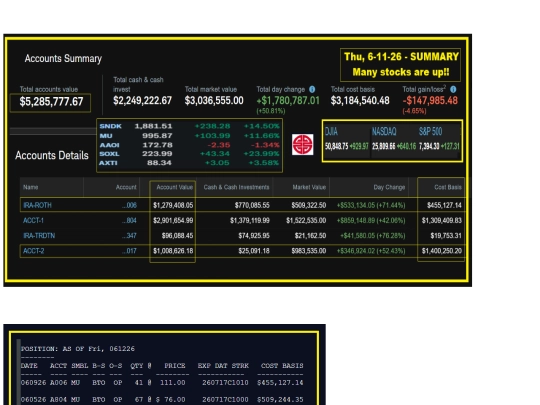Click the info icon beside Total gain/loss
Screen dimensions: 540x405
(453, 89)
